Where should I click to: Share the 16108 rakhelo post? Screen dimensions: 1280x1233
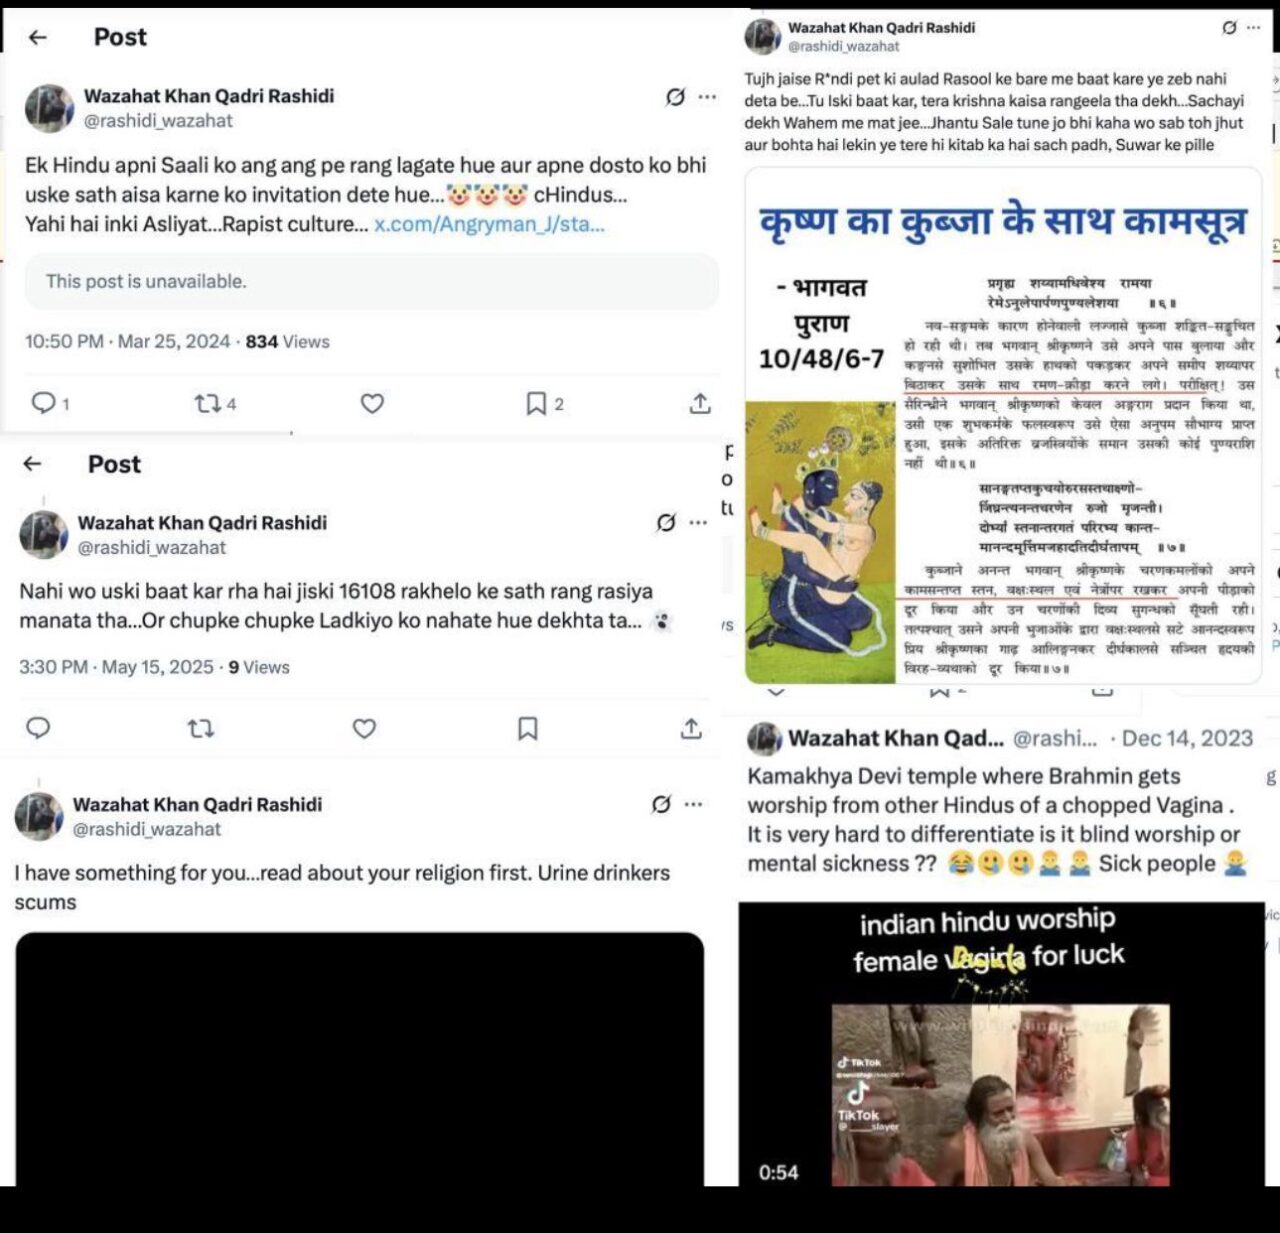(x=691, y=729)
